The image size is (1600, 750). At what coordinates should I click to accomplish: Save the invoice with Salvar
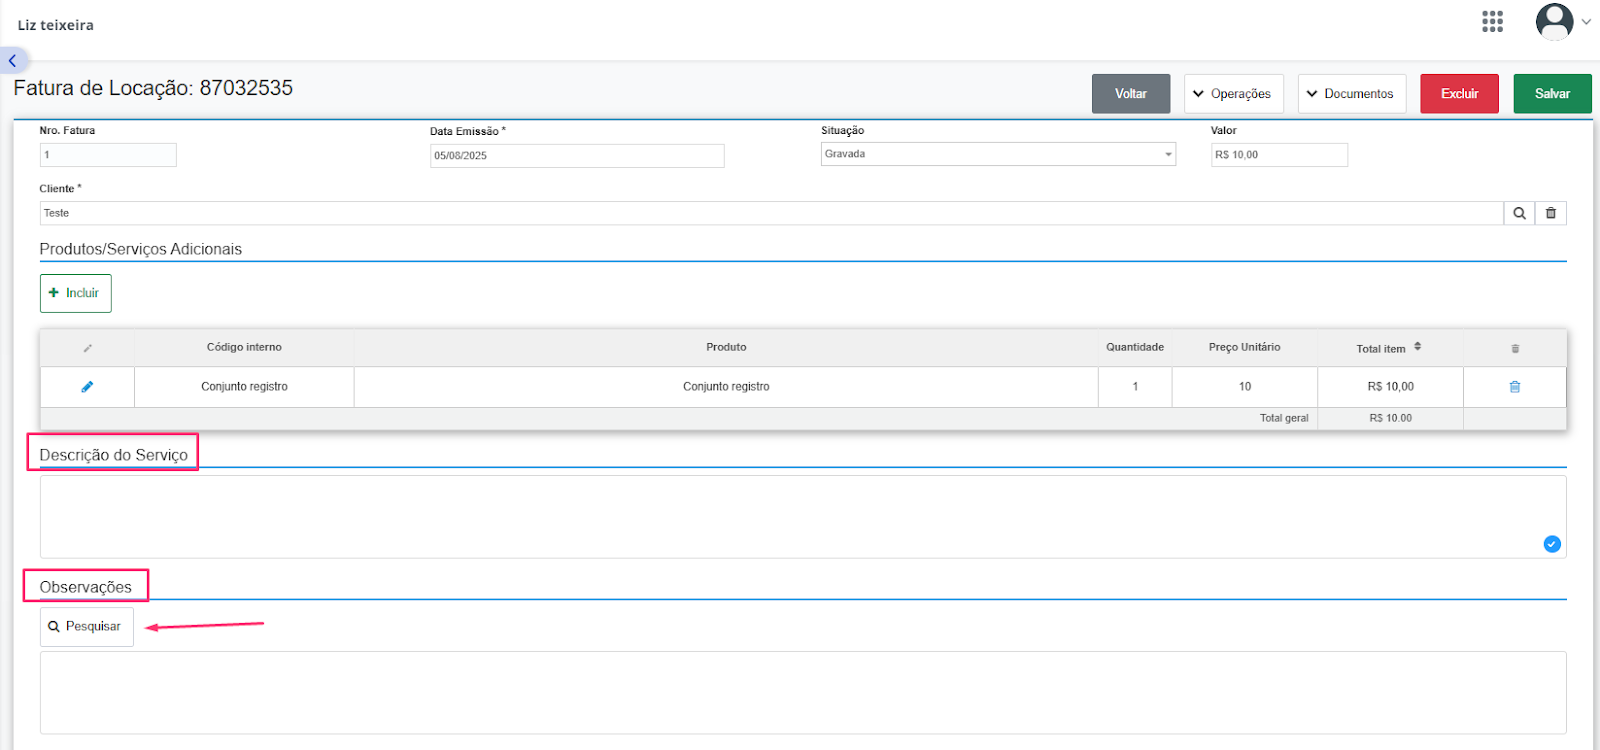[1552, 94]
